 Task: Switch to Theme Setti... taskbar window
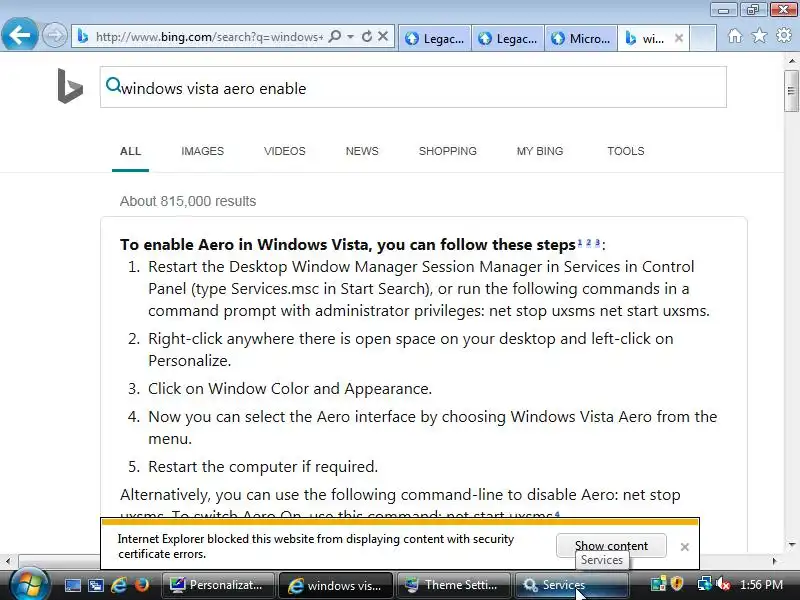(454, 585)
